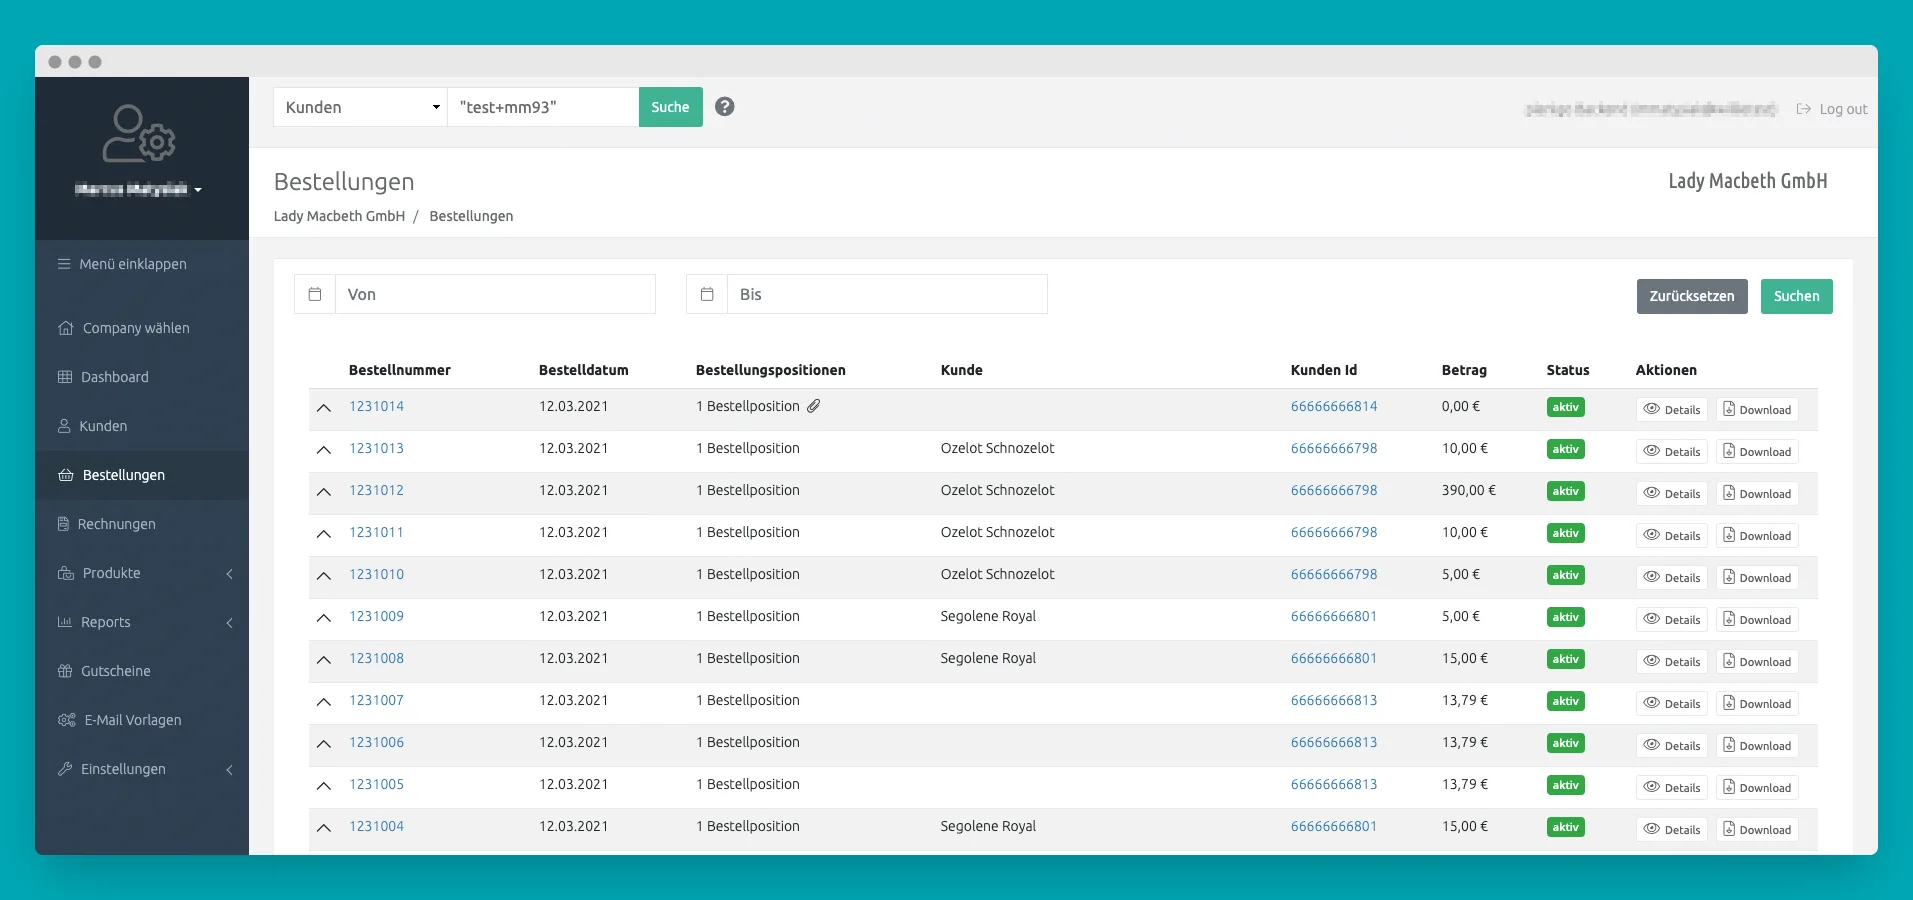View Details for order 1231010
The image size is (1913, 900).
point(1672,577)
